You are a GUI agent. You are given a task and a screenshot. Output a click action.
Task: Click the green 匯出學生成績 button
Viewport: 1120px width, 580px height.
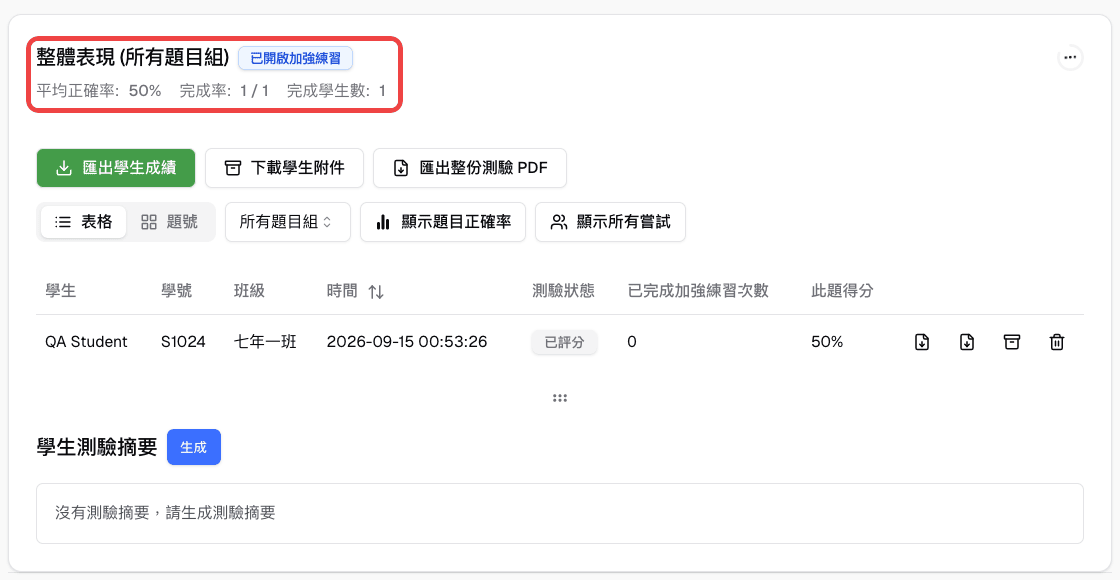(x=116, y=168)
